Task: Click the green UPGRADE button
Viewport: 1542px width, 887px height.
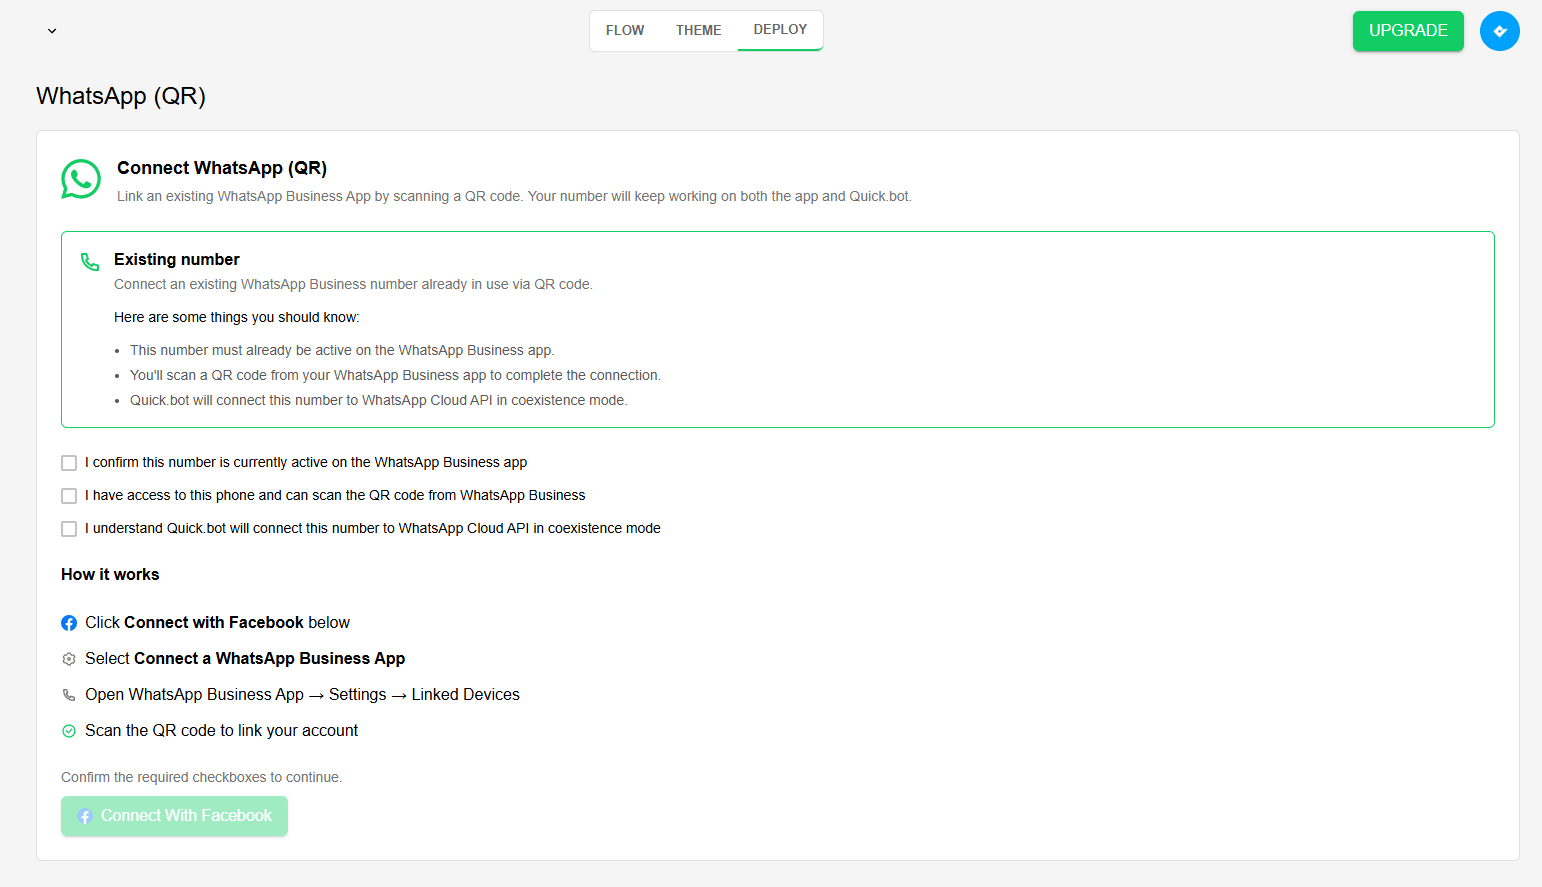Action: [1408, 31]
